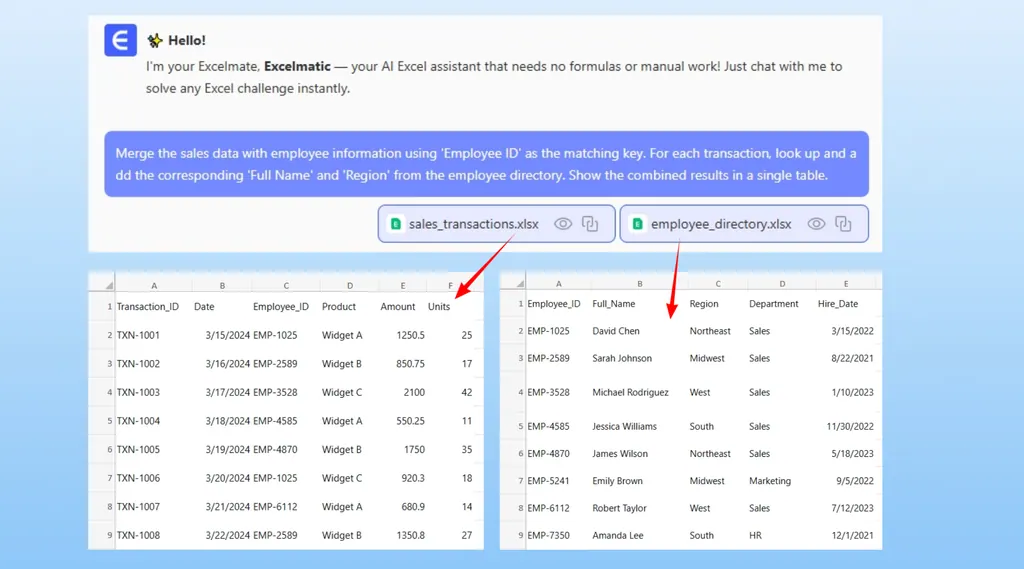Preview employee_directory.xlsx with the eye icon

816,224
